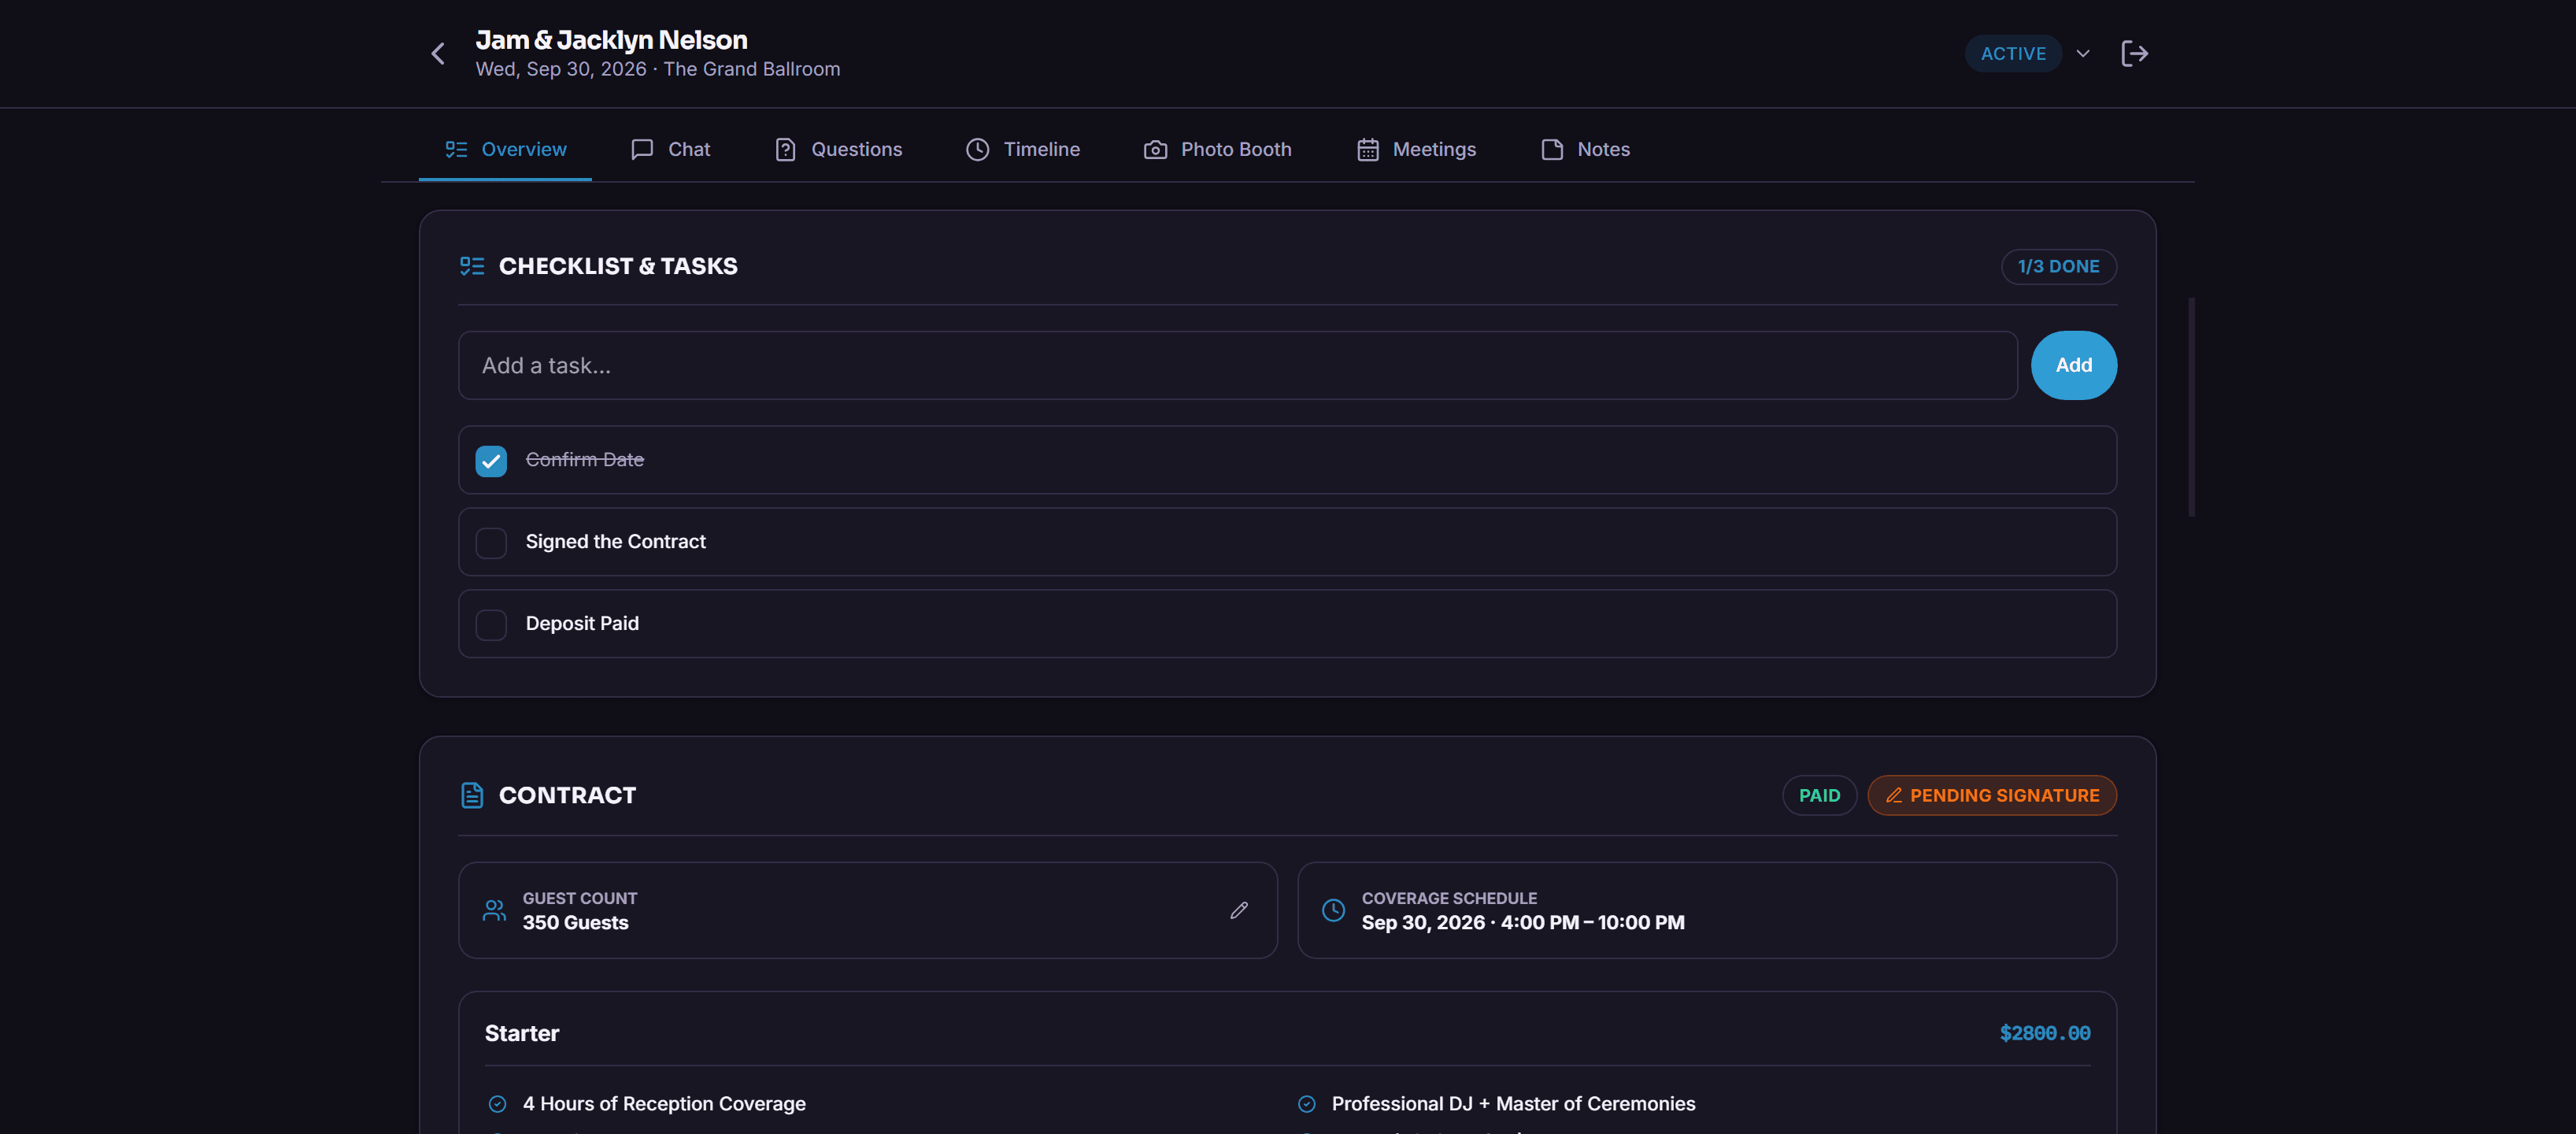Image resolution: width=2576 pixels, height=1134 pixels.
Task: Click Professional DJ + Master of Ceremonies text
Action: [x=1513, y=1104]
